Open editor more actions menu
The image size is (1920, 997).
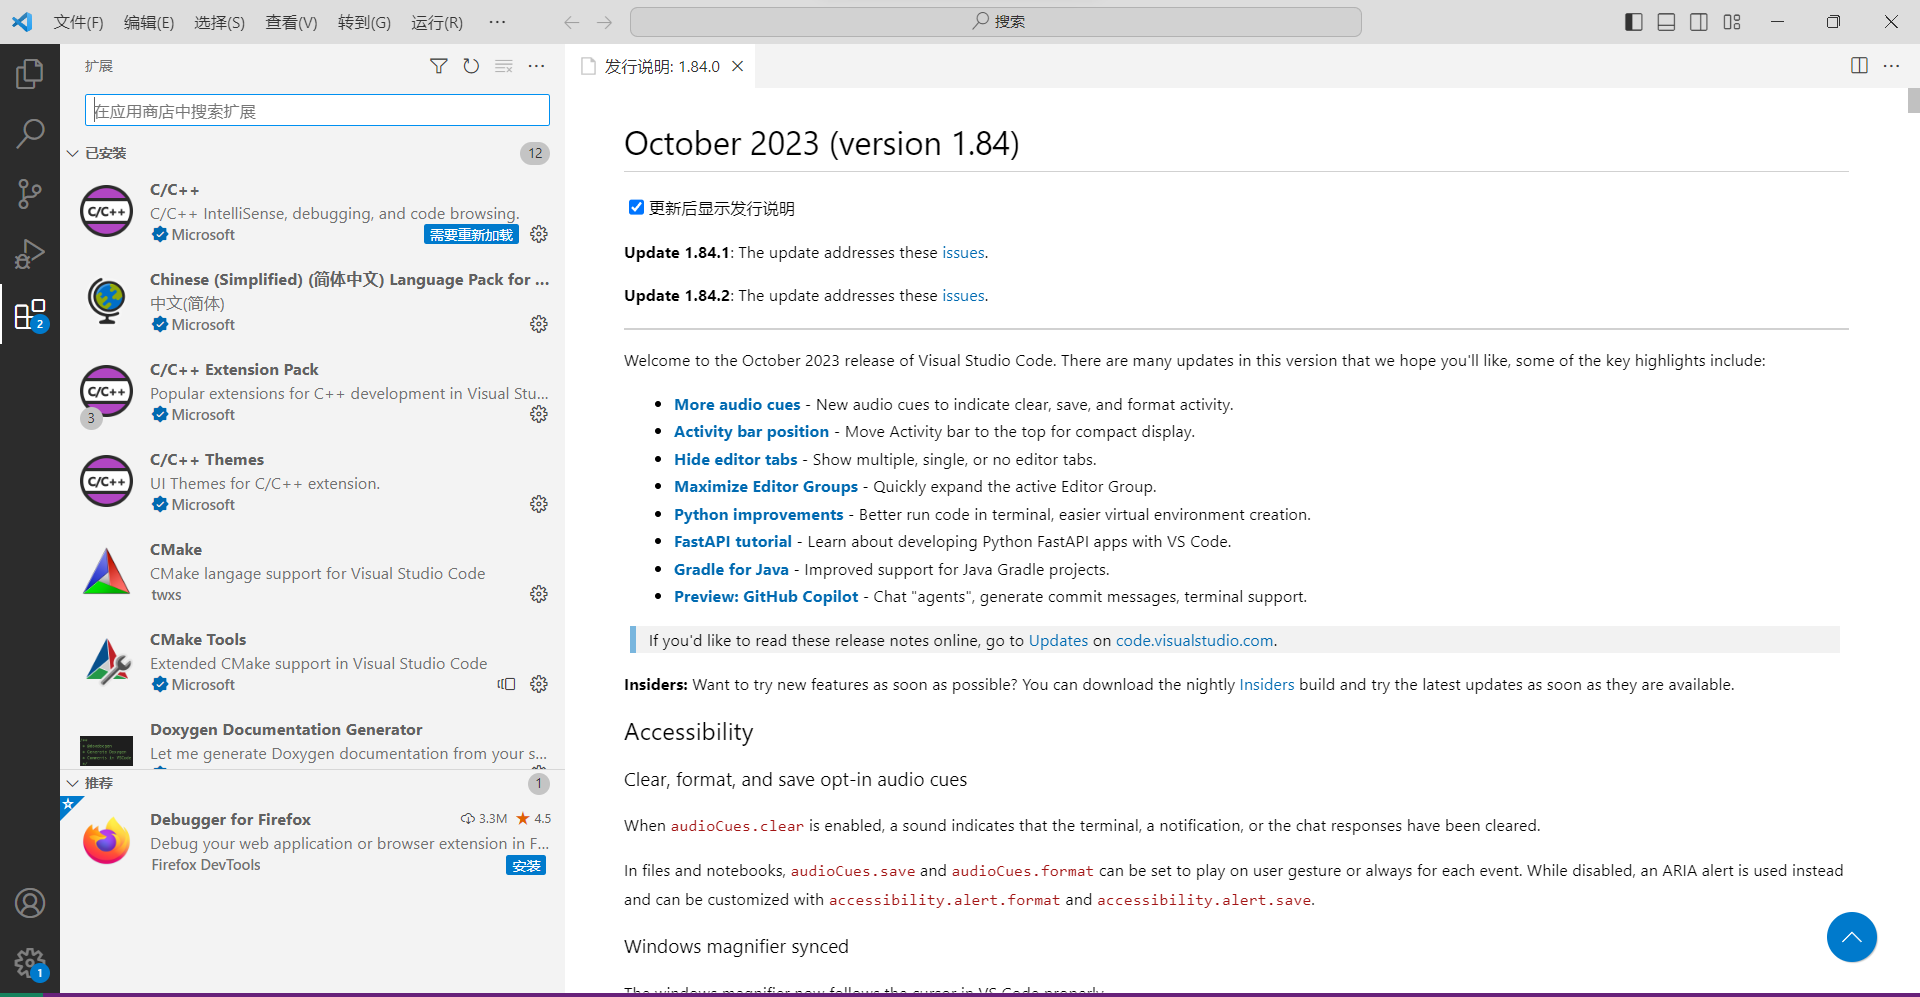pyautogui.click(x=1891, y=66)
